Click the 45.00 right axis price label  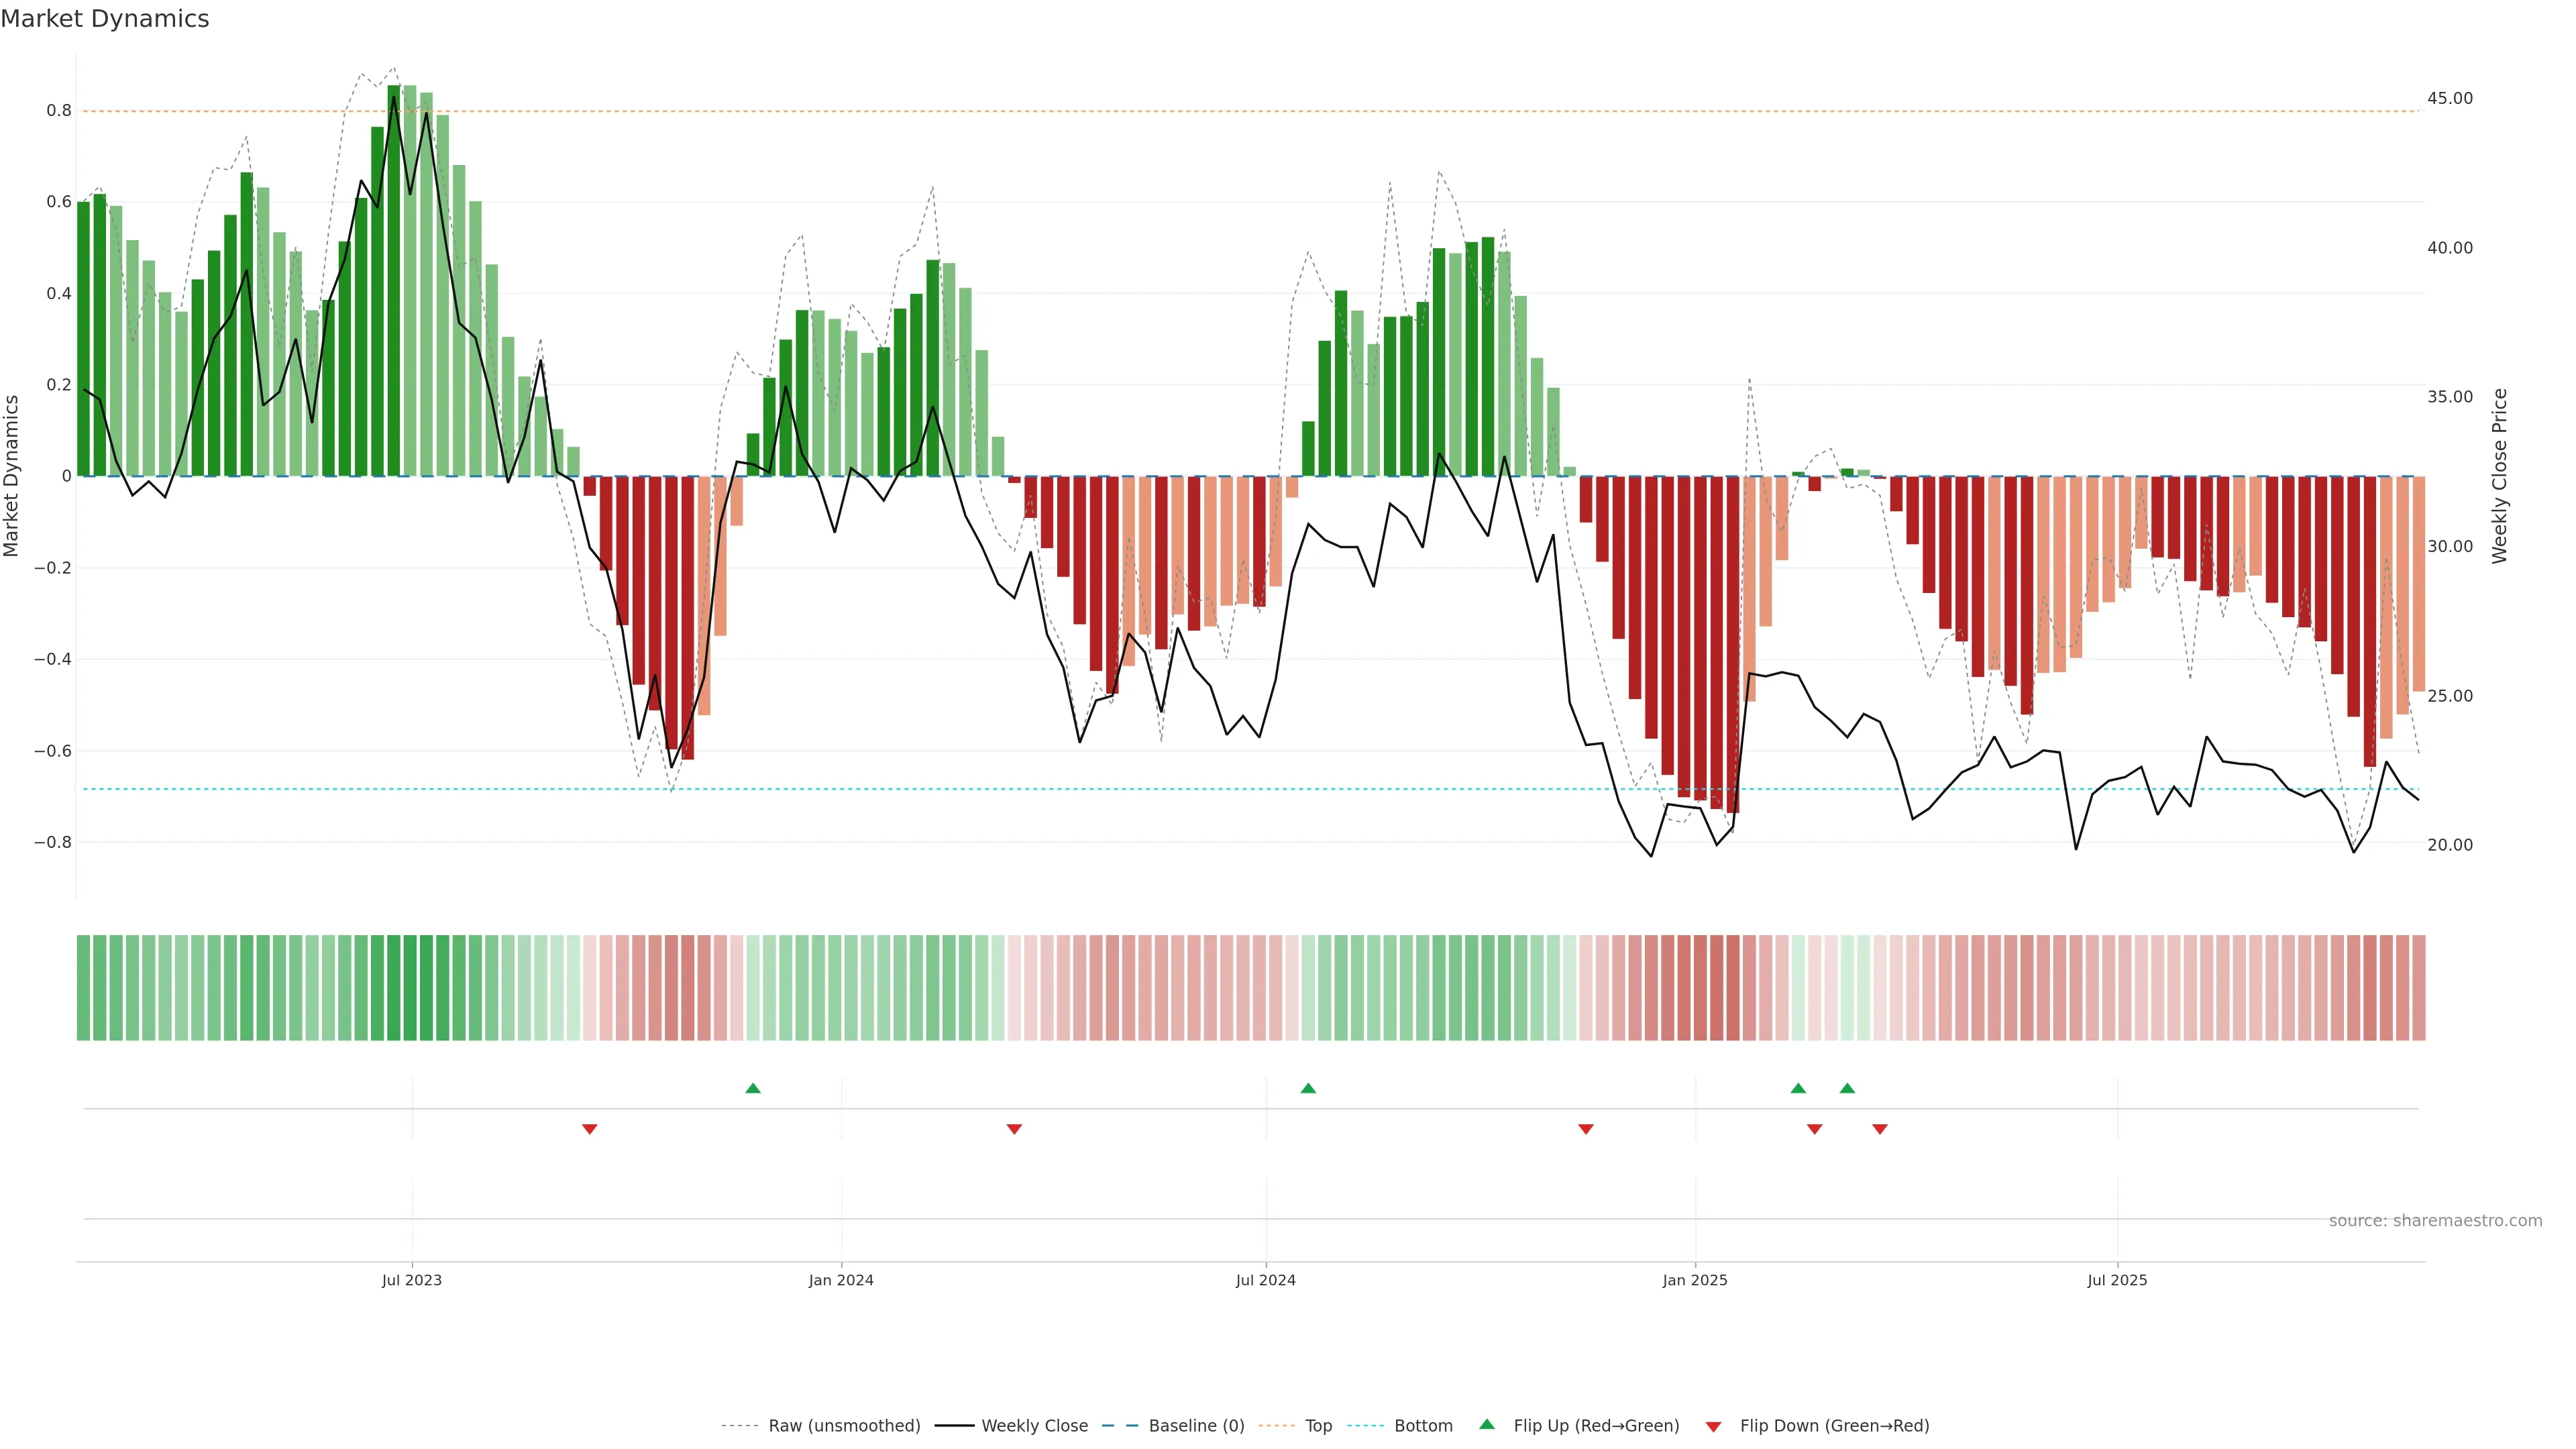pyautogui.click(x=2449, y=98)
